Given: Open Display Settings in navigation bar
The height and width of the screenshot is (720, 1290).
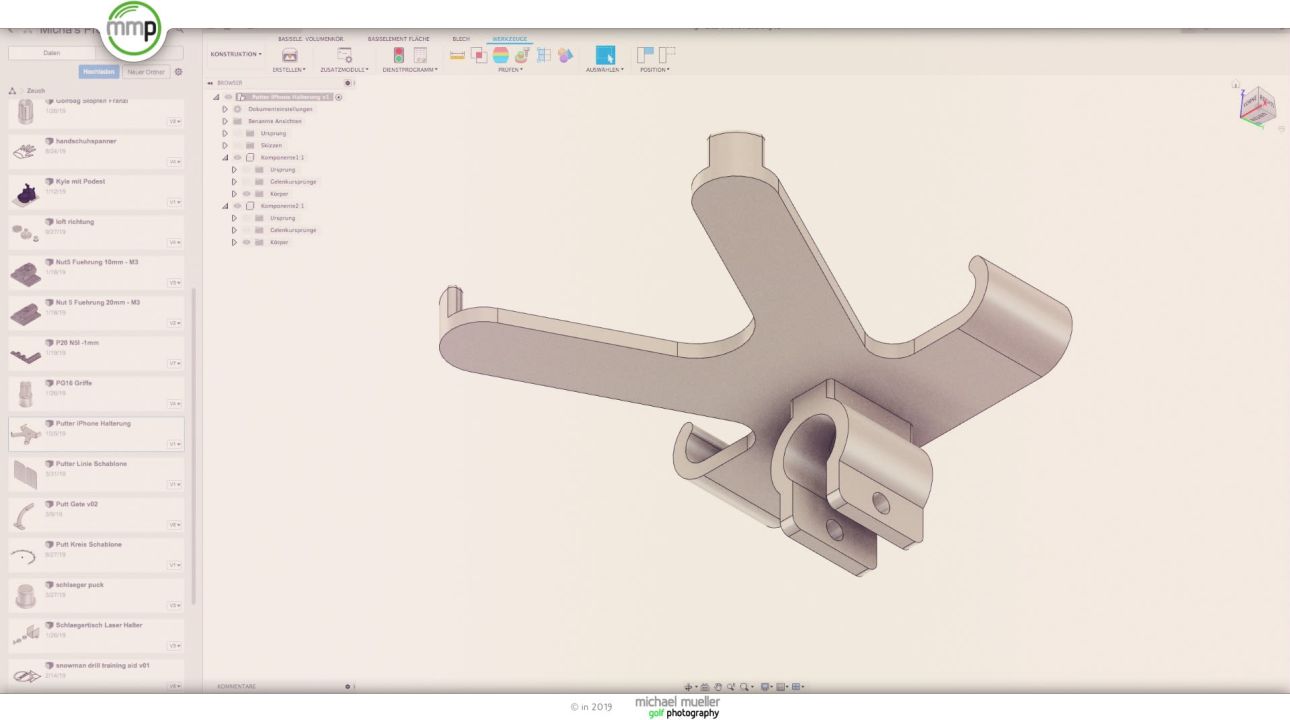Looking at the screenshot, I should pos(766,687).
